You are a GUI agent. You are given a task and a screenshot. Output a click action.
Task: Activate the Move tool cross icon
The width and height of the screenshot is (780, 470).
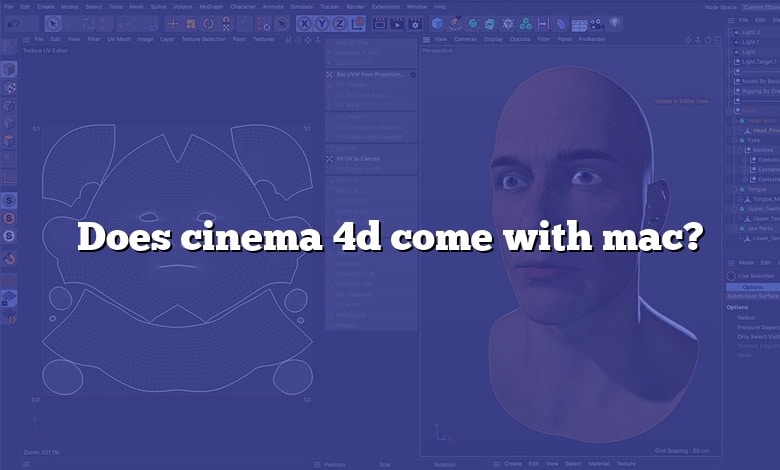tap(173, 23)
